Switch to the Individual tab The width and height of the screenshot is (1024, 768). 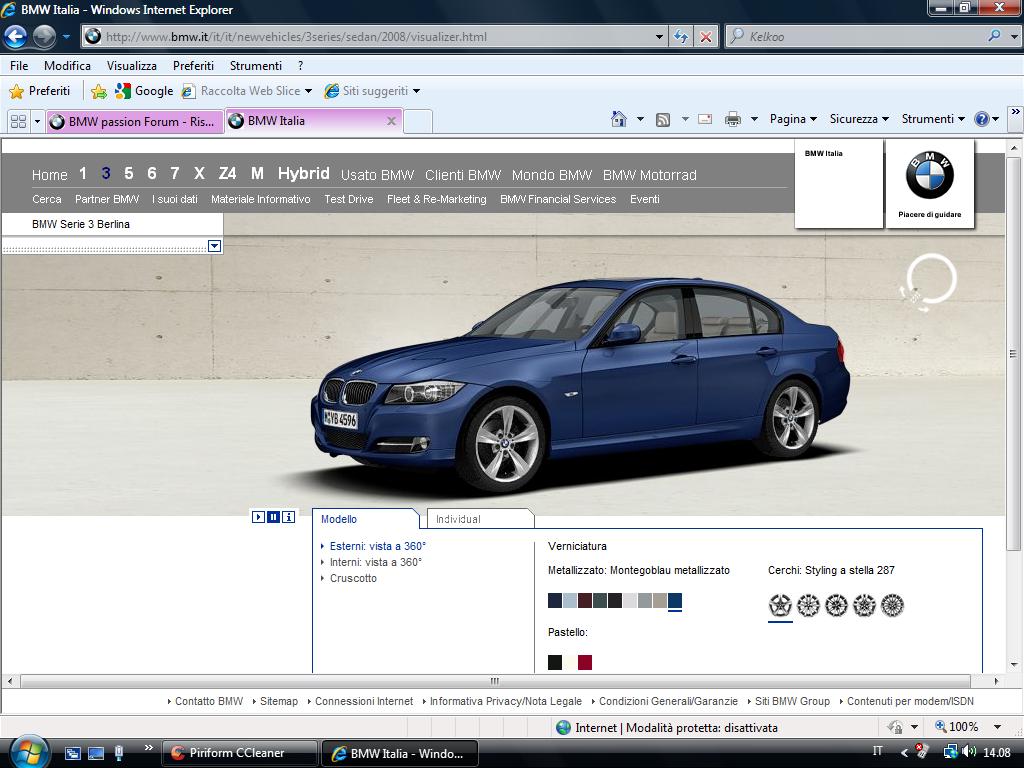point(480,519)
